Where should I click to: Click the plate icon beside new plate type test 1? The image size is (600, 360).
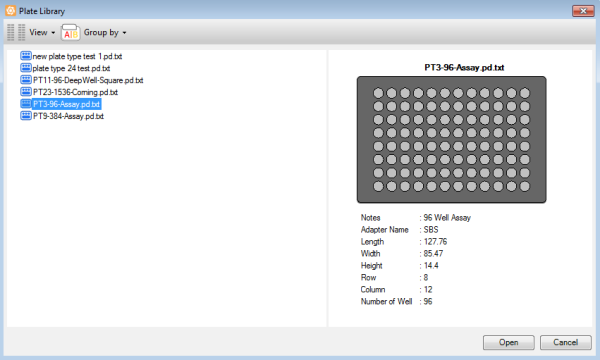point(26,56)
